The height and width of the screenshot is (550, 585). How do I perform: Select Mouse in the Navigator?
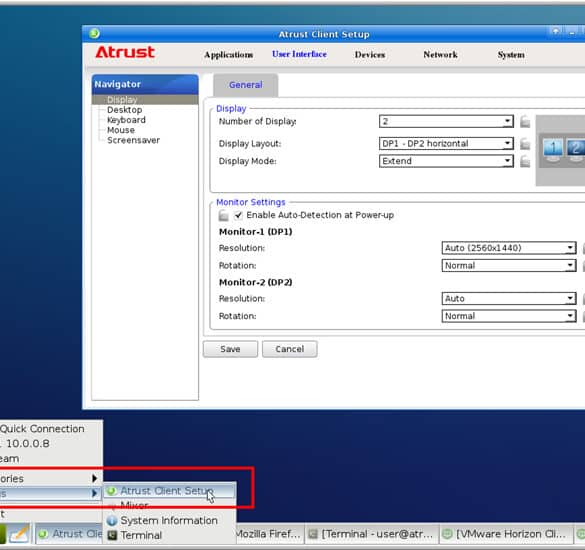pos(121,130)
